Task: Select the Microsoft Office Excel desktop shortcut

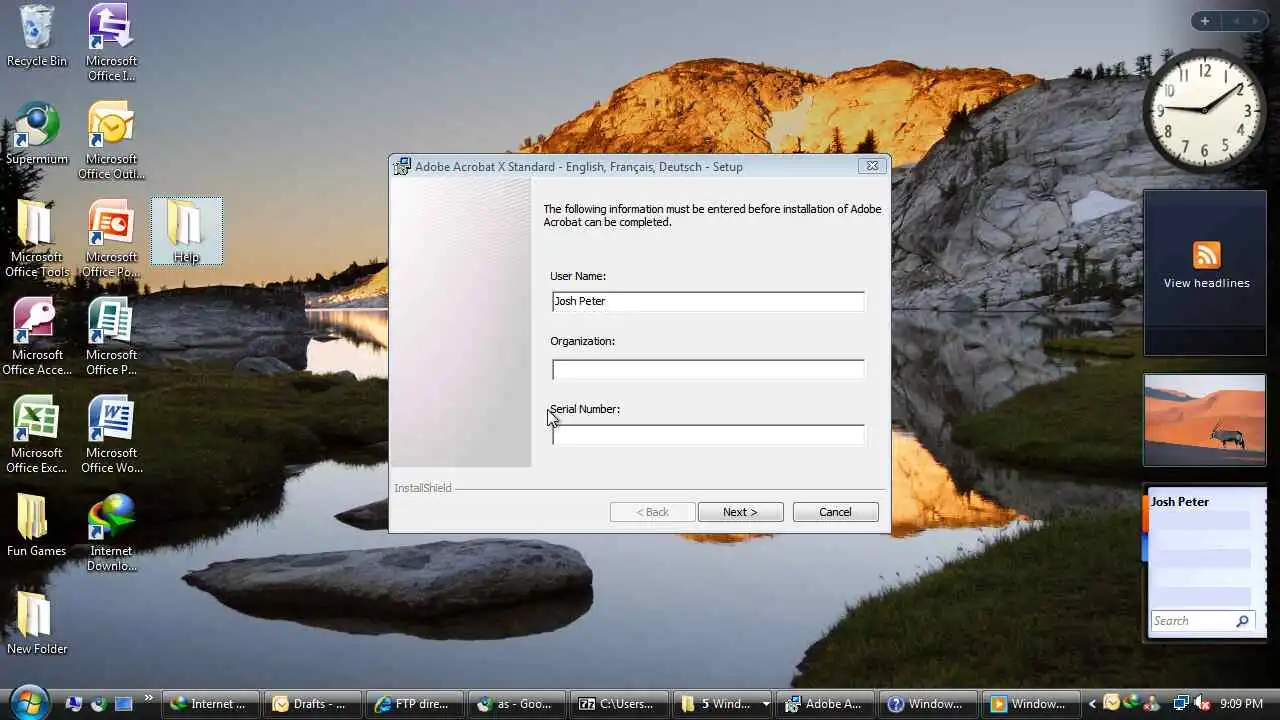Action: 37,435
